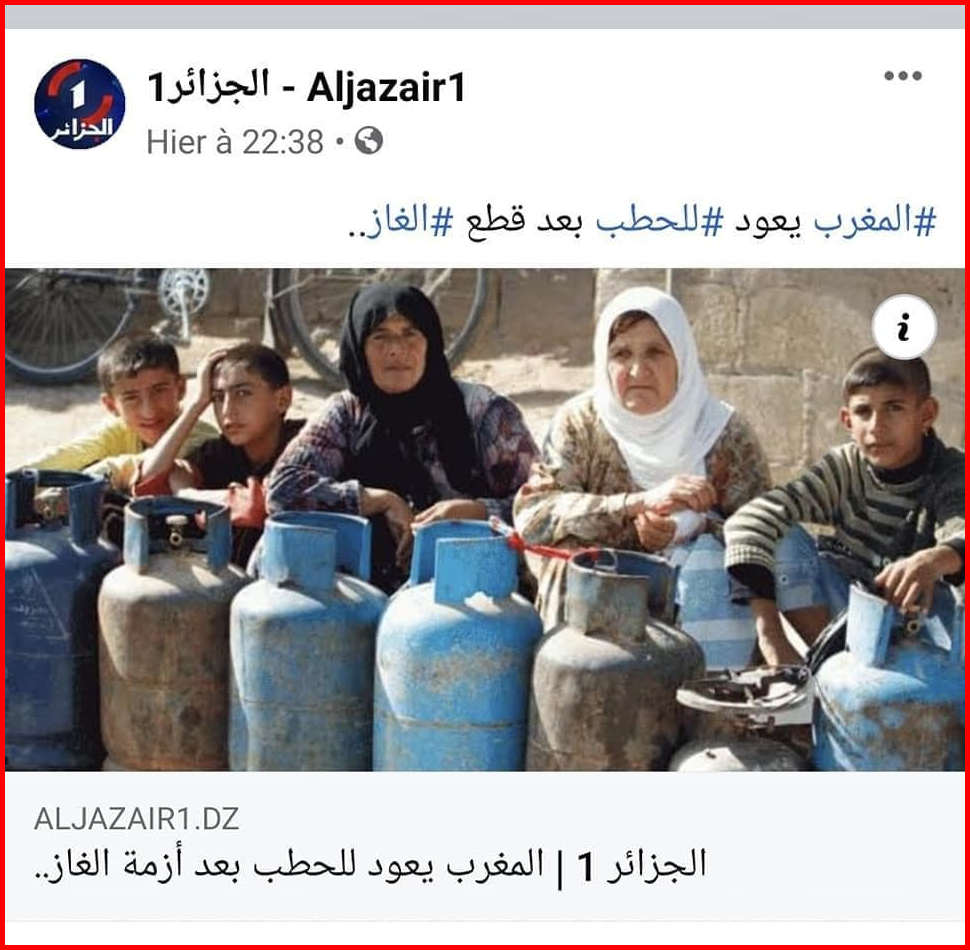The image size is (970, 950).
Task: Click the info "i" icon on the photo
Action: [x=904, y=327]
